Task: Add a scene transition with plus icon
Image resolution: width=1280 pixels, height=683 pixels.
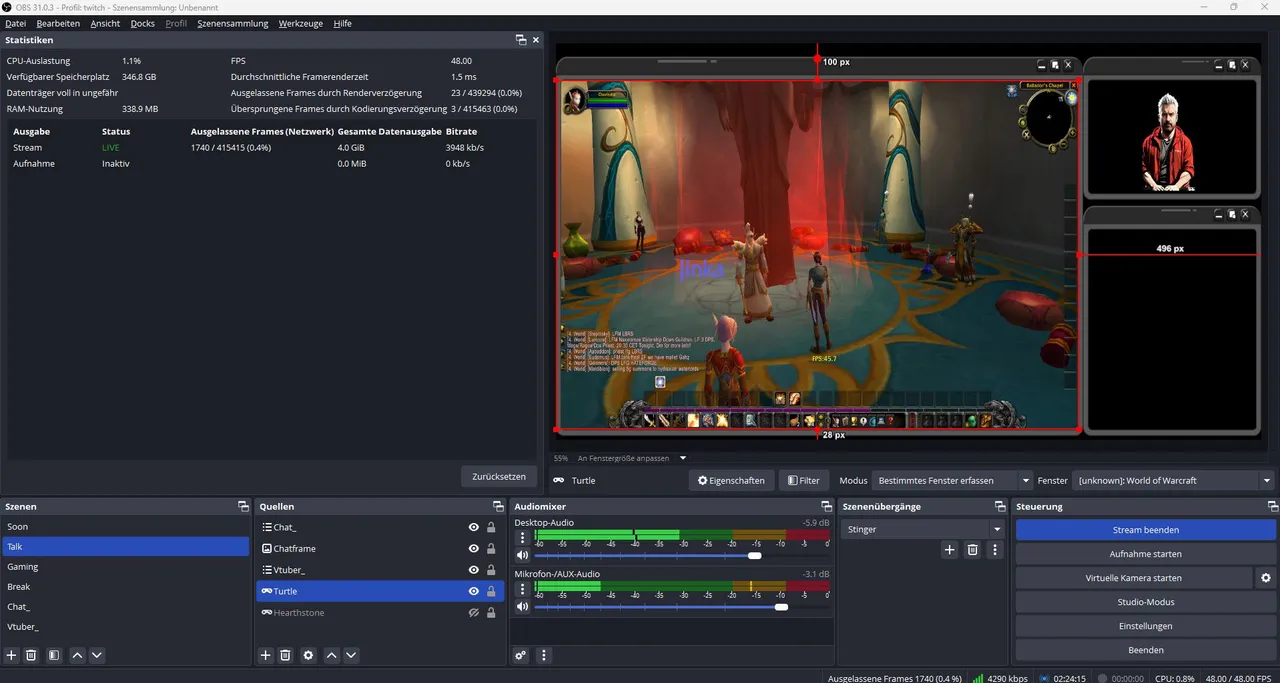Action: [x=950, y=549]
